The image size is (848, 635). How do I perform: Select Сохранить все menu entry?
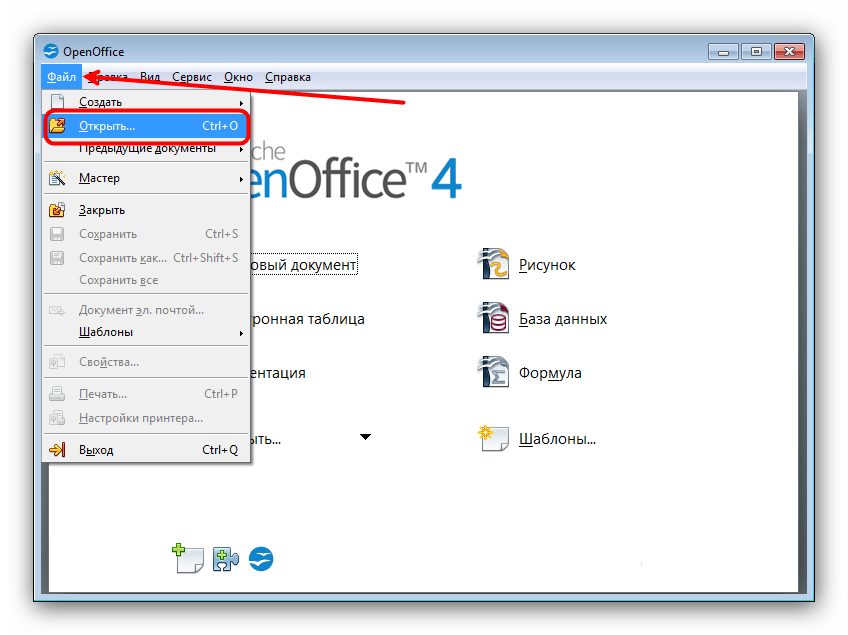[x=146, y=280]
